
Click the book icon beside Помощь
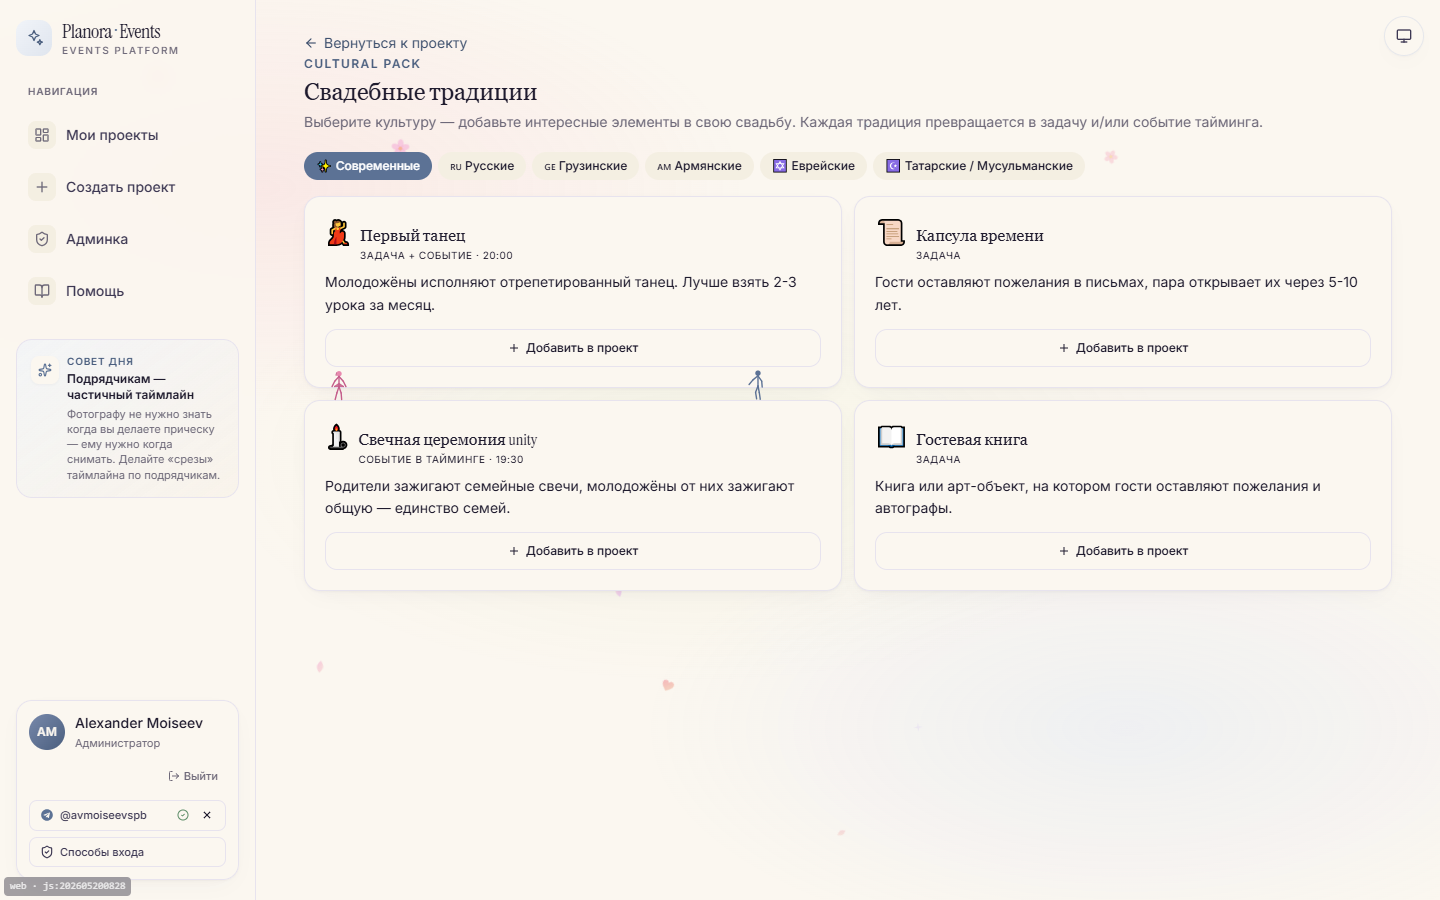tap(42, 291)
